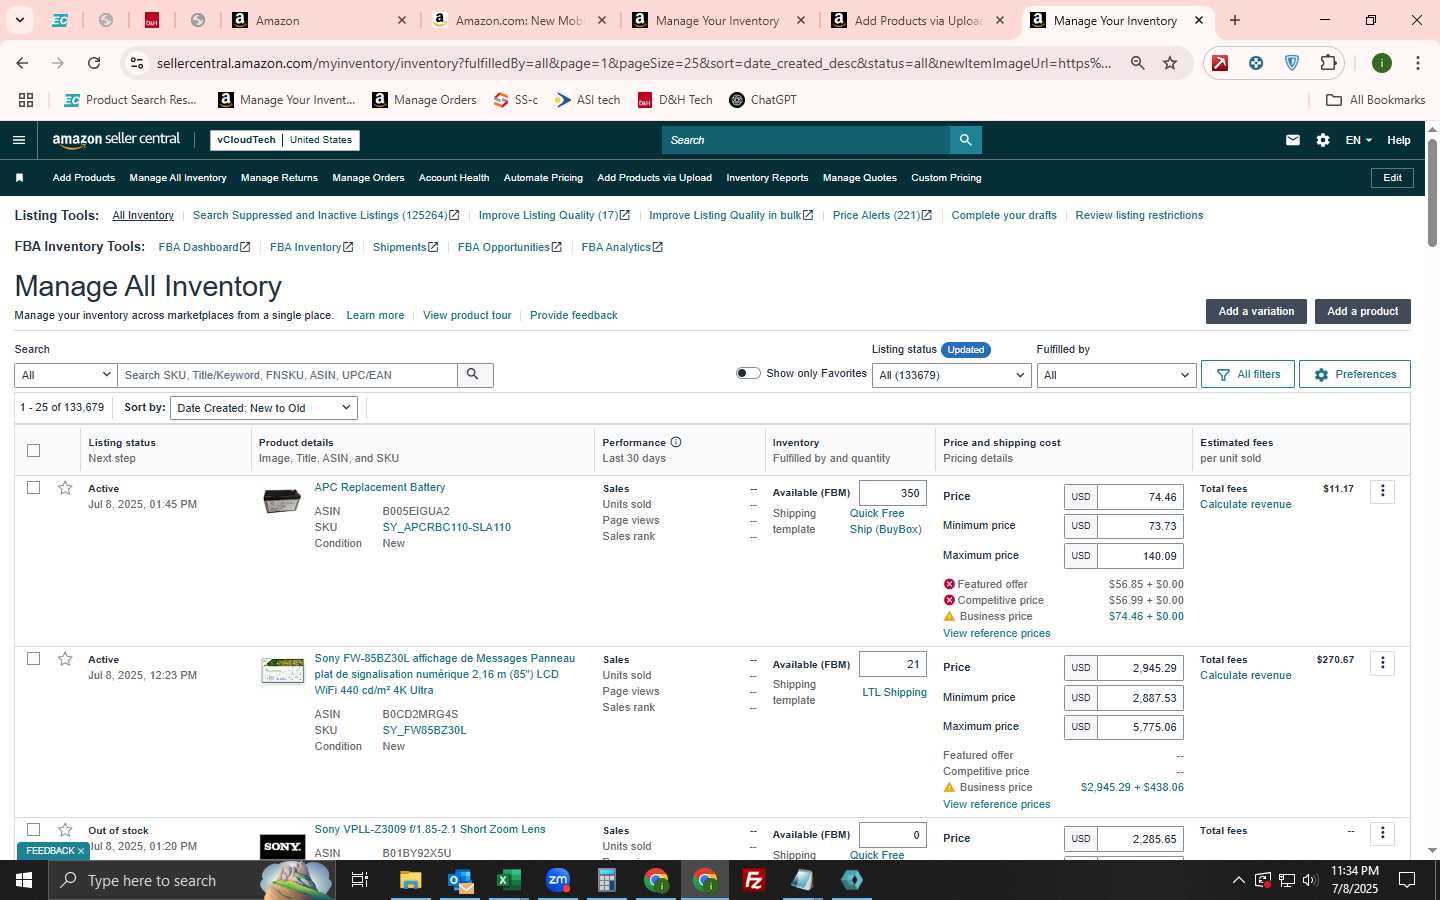Select the Sony VPLL-Z3009 row checkbox
The height and width of the screenshot is (900, 1440).
[33, 830]
